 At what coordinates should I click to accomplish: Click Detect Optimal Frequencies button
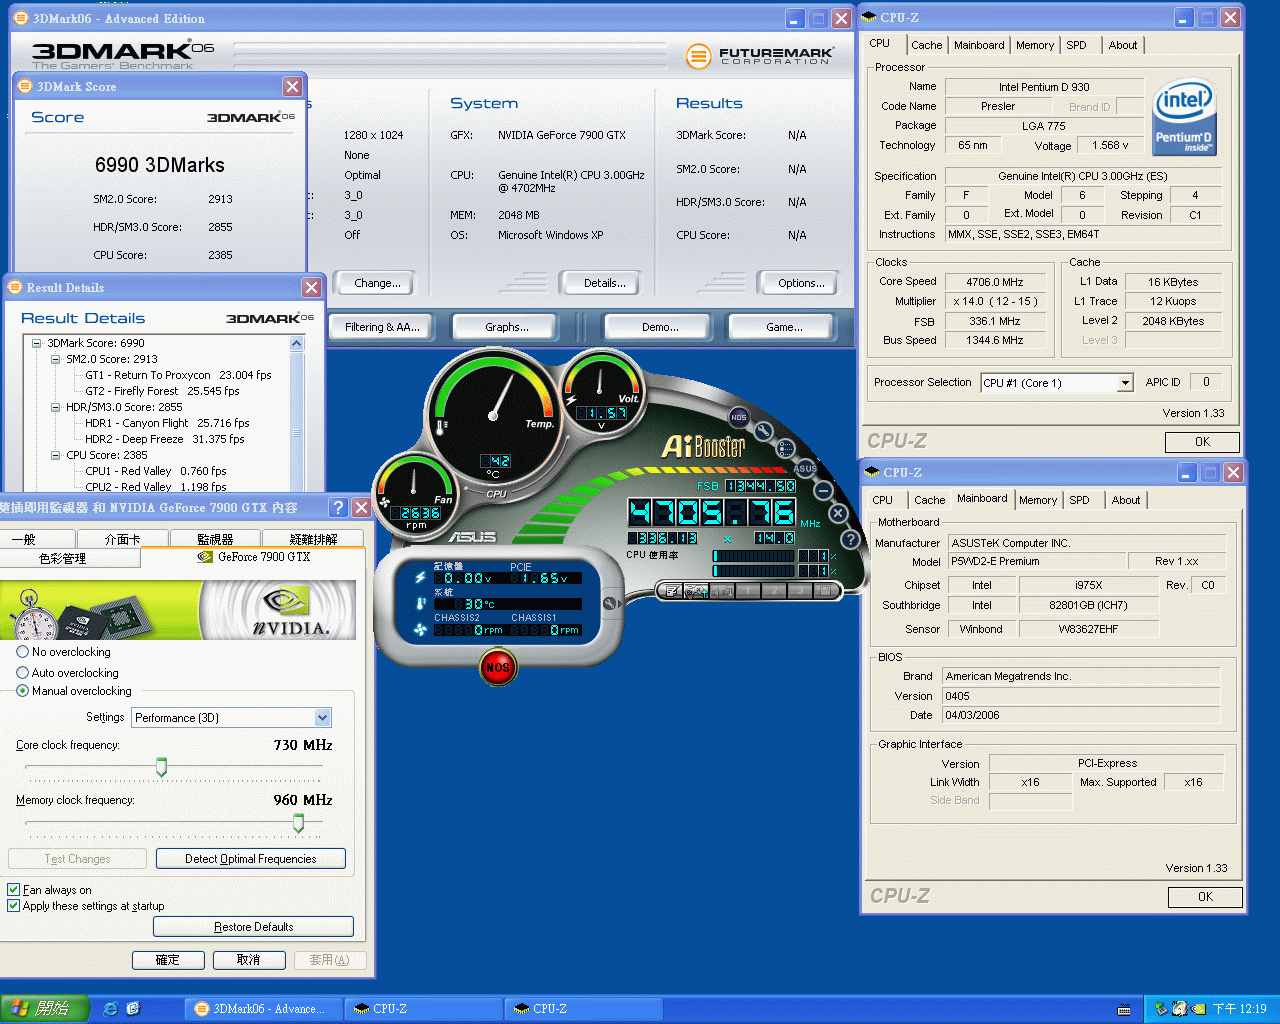point(251,859)
